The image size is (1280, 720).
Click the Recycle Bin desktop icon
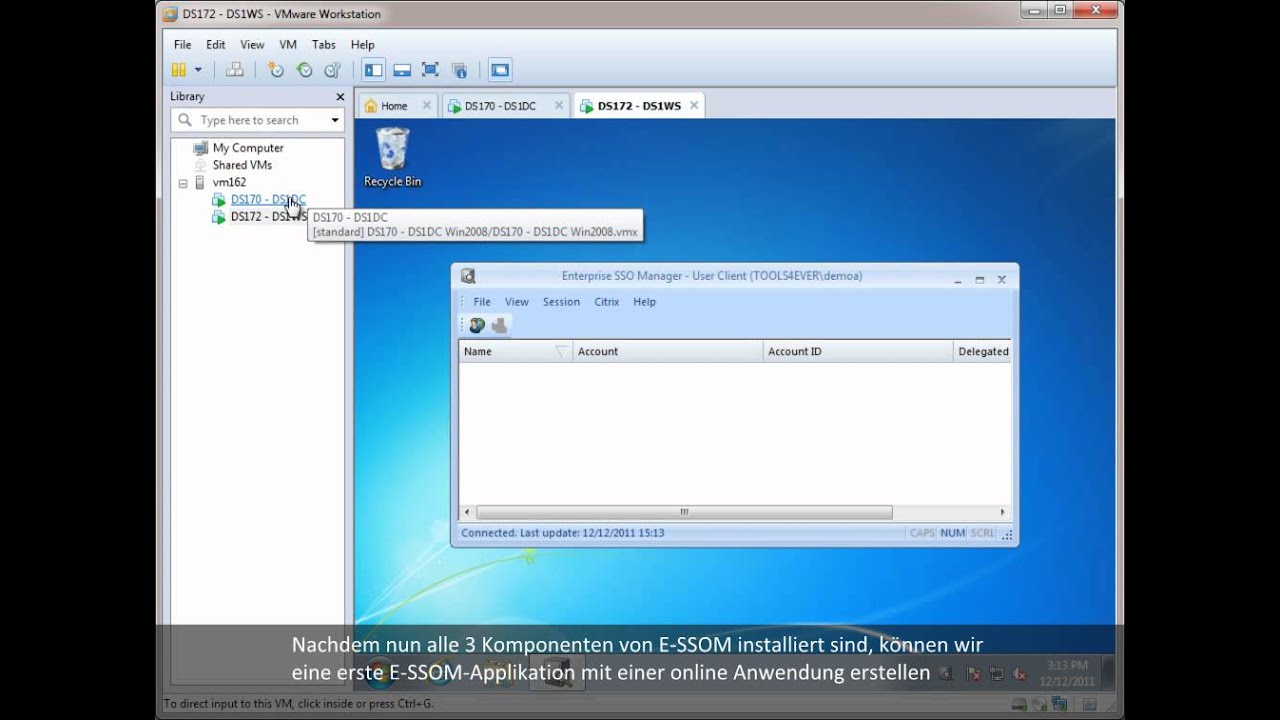(392, 158)
